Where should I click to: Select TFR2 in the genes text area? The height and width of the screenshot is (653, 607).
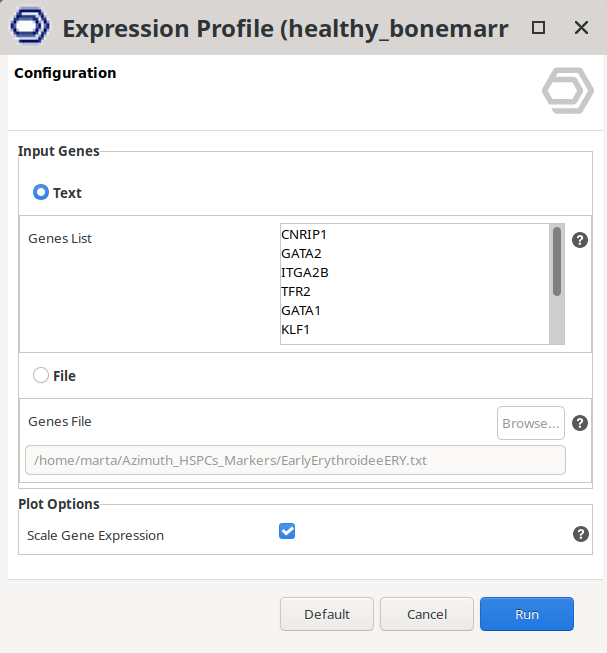coord(296,291)
